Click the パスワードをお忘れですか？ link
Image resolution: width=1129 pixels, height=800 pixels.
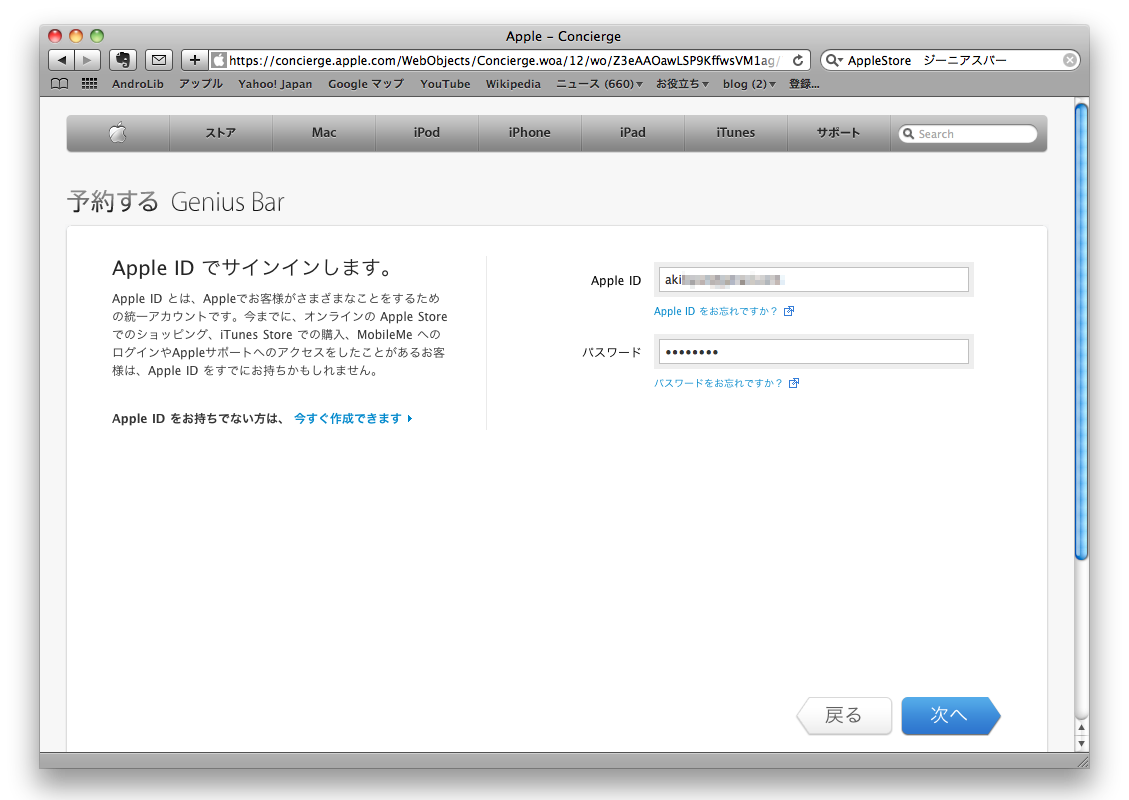point(719,383)
